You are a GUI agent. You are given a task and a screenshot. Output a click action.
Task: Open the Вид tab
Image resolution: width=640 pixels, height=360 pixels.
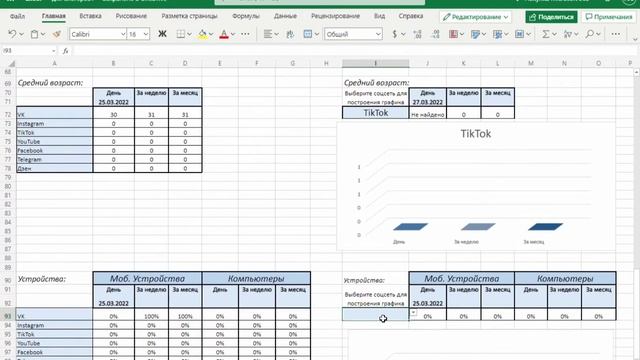point(379,16)
